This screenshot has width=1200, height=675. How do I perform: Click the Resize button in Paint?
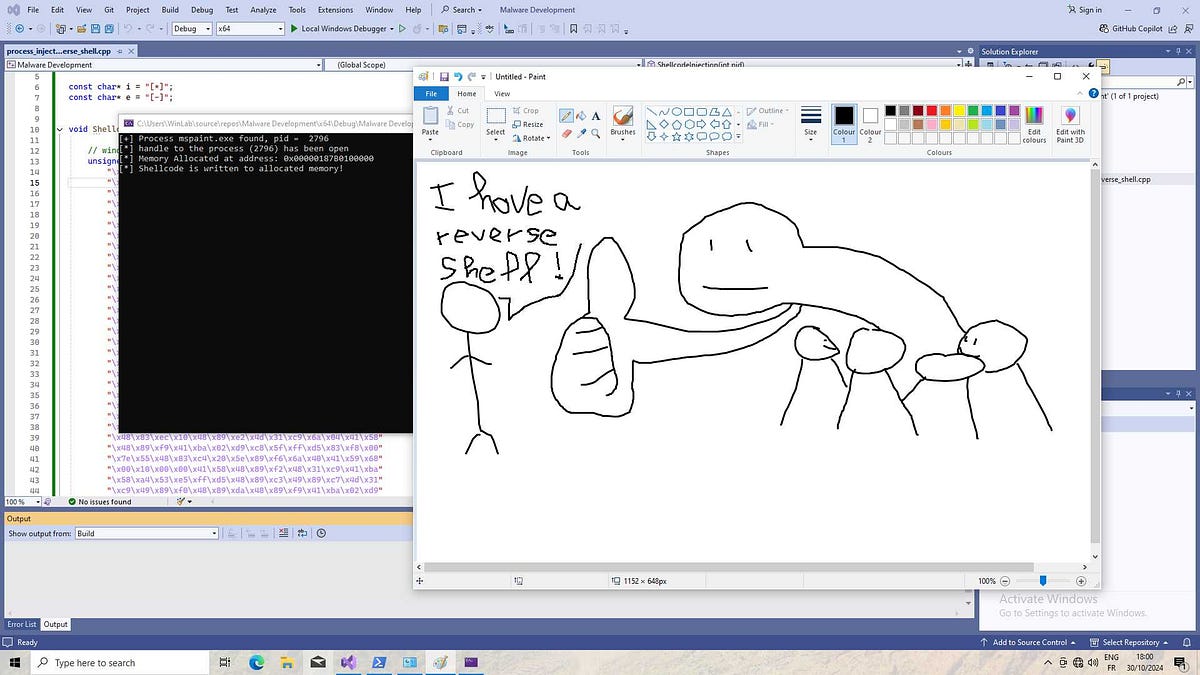[x=527, y=125]
